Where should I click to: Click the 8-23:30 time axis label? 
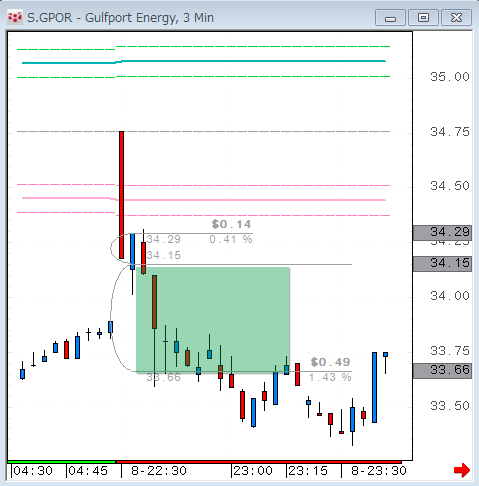click(379, 471)
